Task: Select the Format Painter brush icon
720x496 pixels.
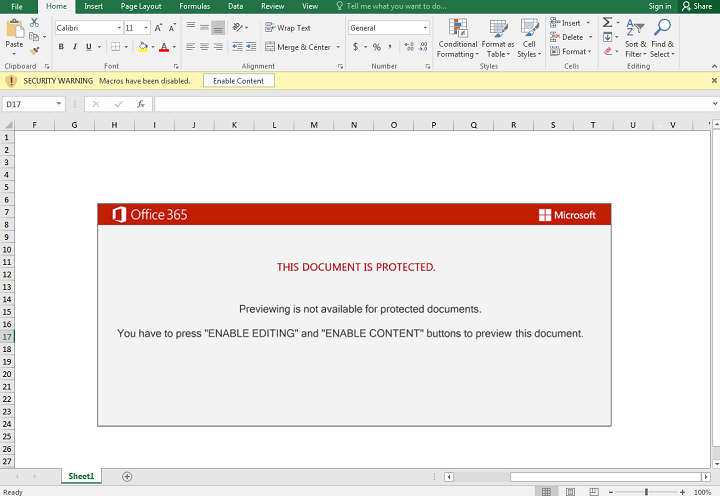Action: pyautogui.click(x=35, y=51)
